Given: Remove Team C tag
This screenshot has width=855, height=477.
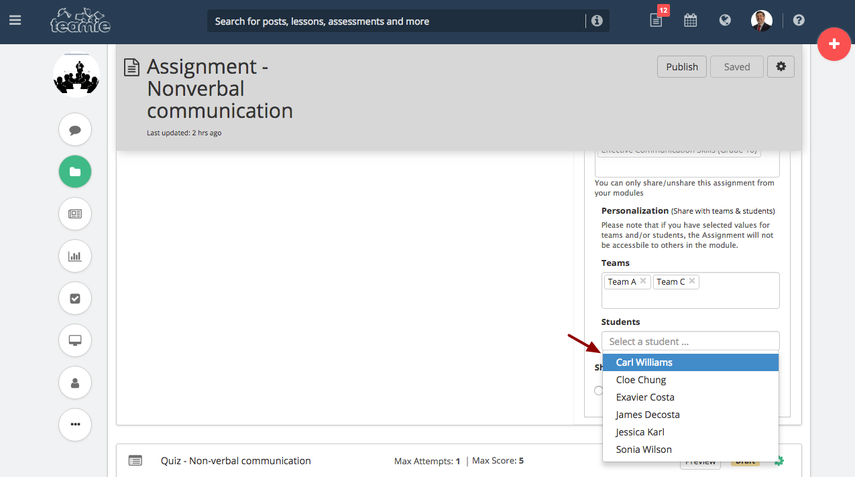Looking at the screenshot, I should (692, 281).
